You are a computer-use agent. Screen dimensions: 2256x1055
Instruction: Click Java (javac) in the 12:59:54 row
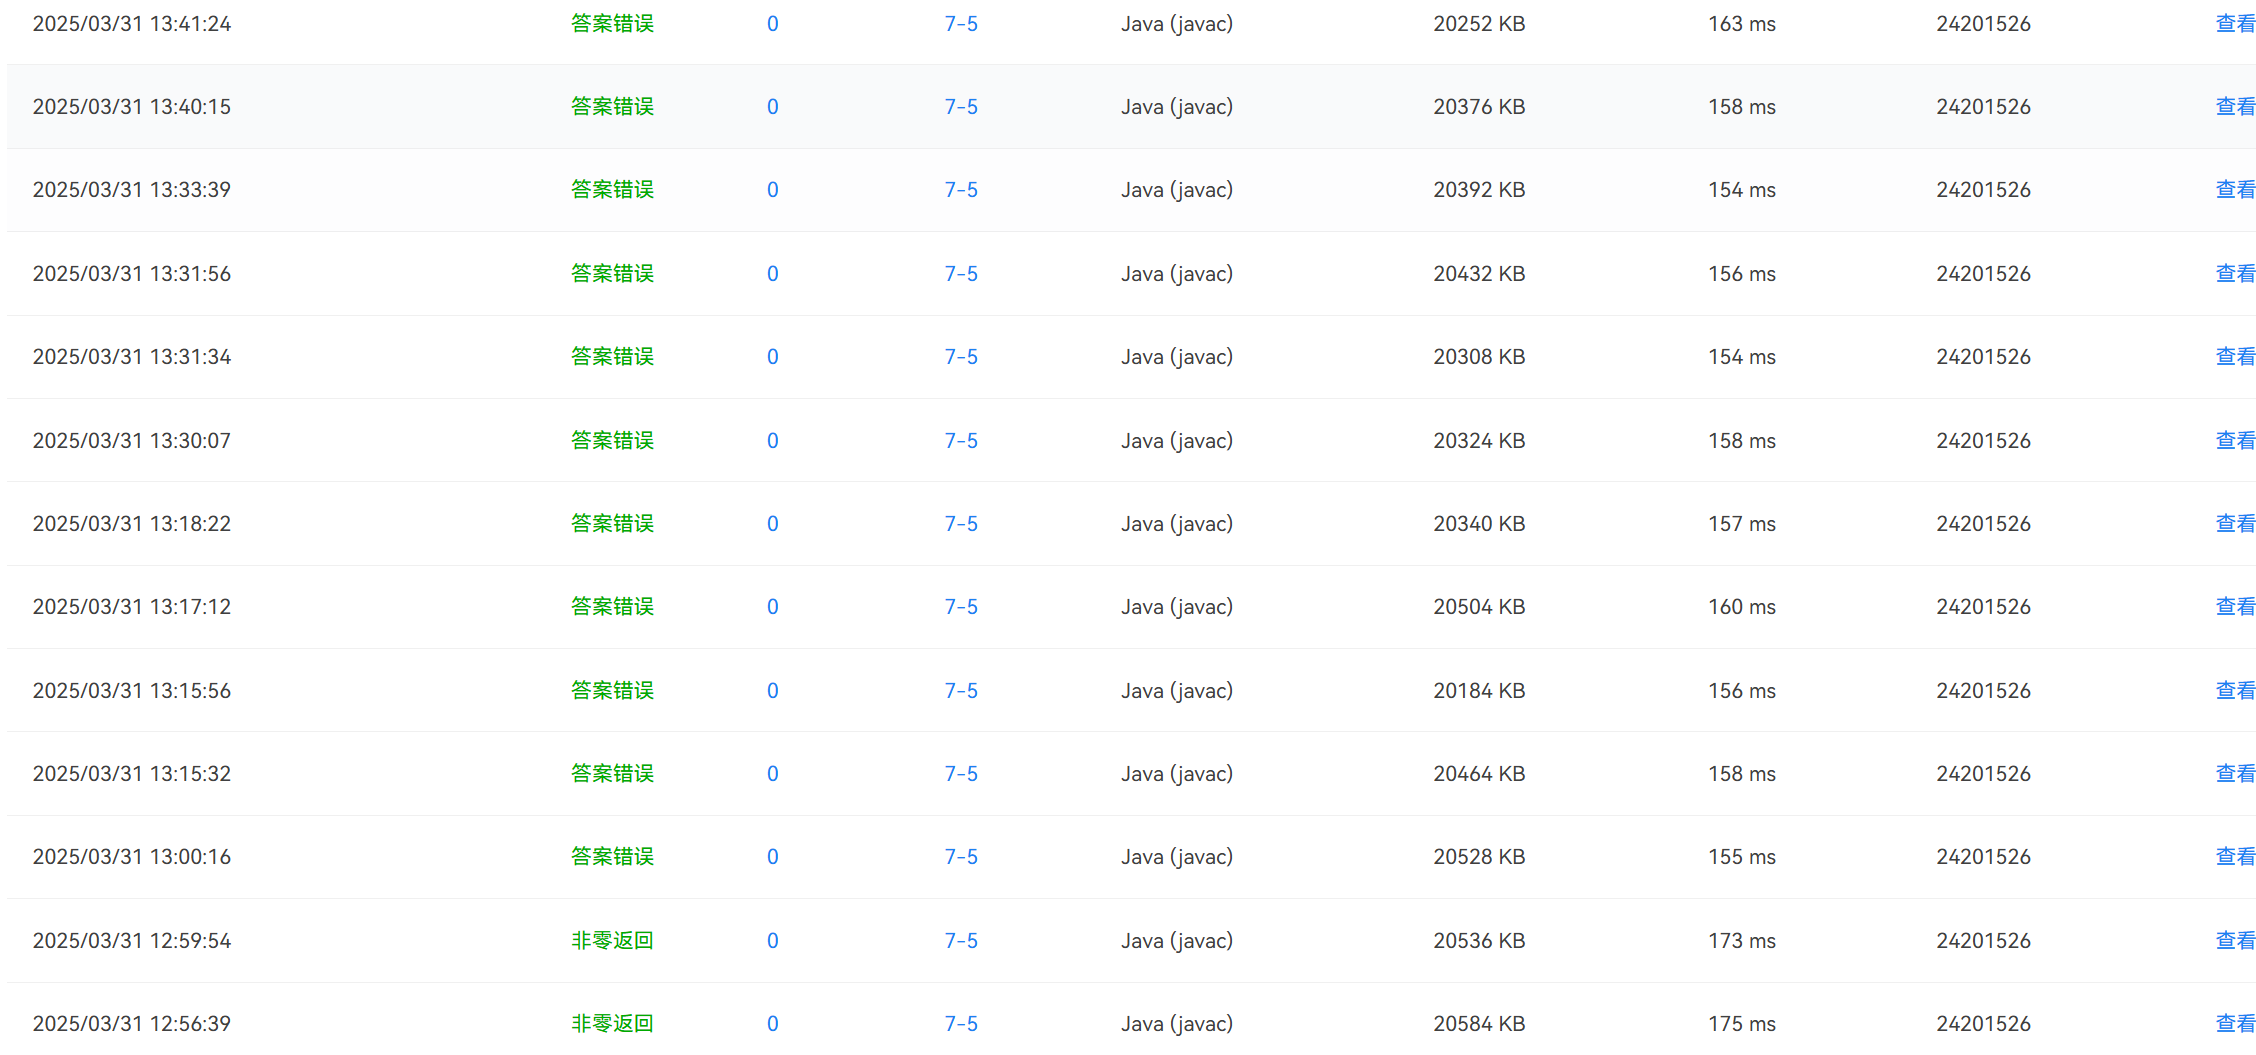(1177, 941)
